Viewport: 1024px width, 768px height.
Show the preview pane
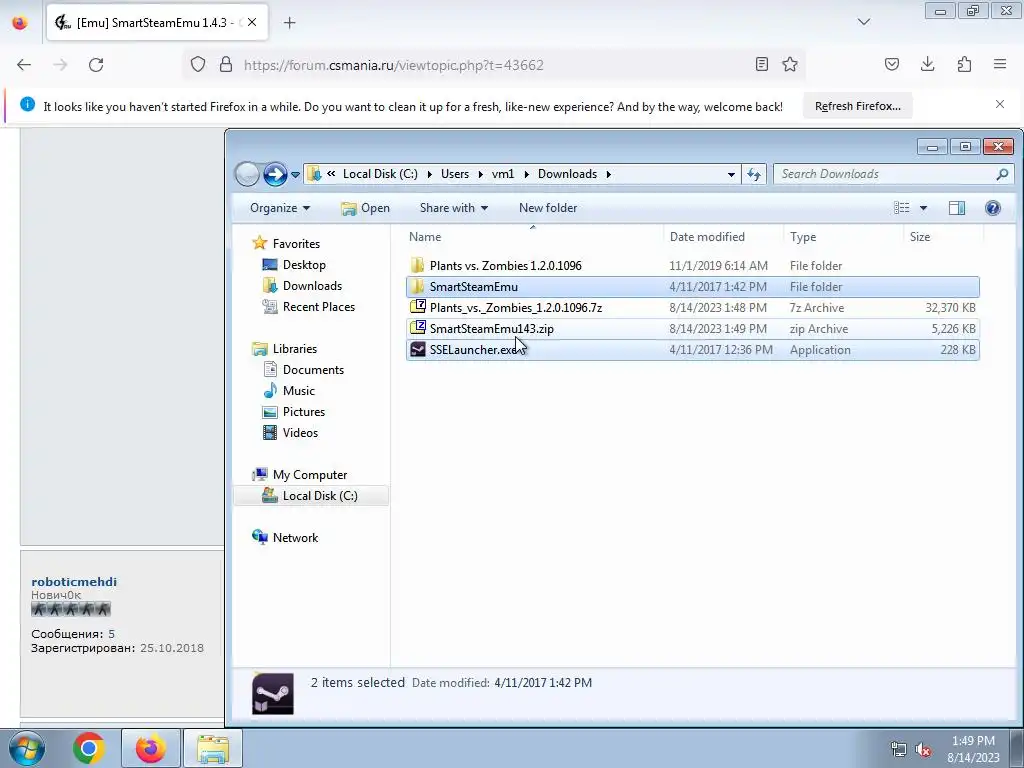pos(957,208)
